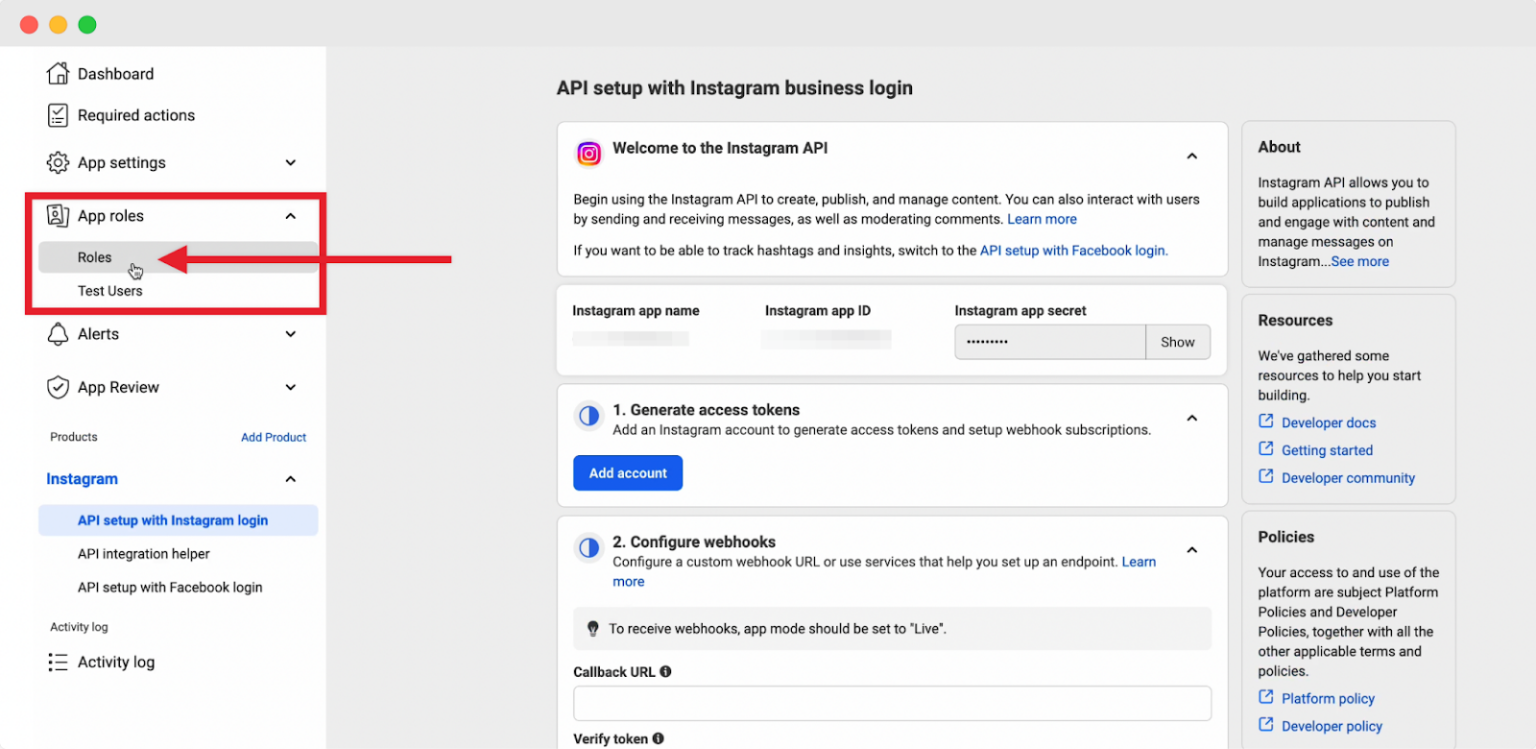Click the progress circle beside Generate access tokens

click(x=588, y=416)
